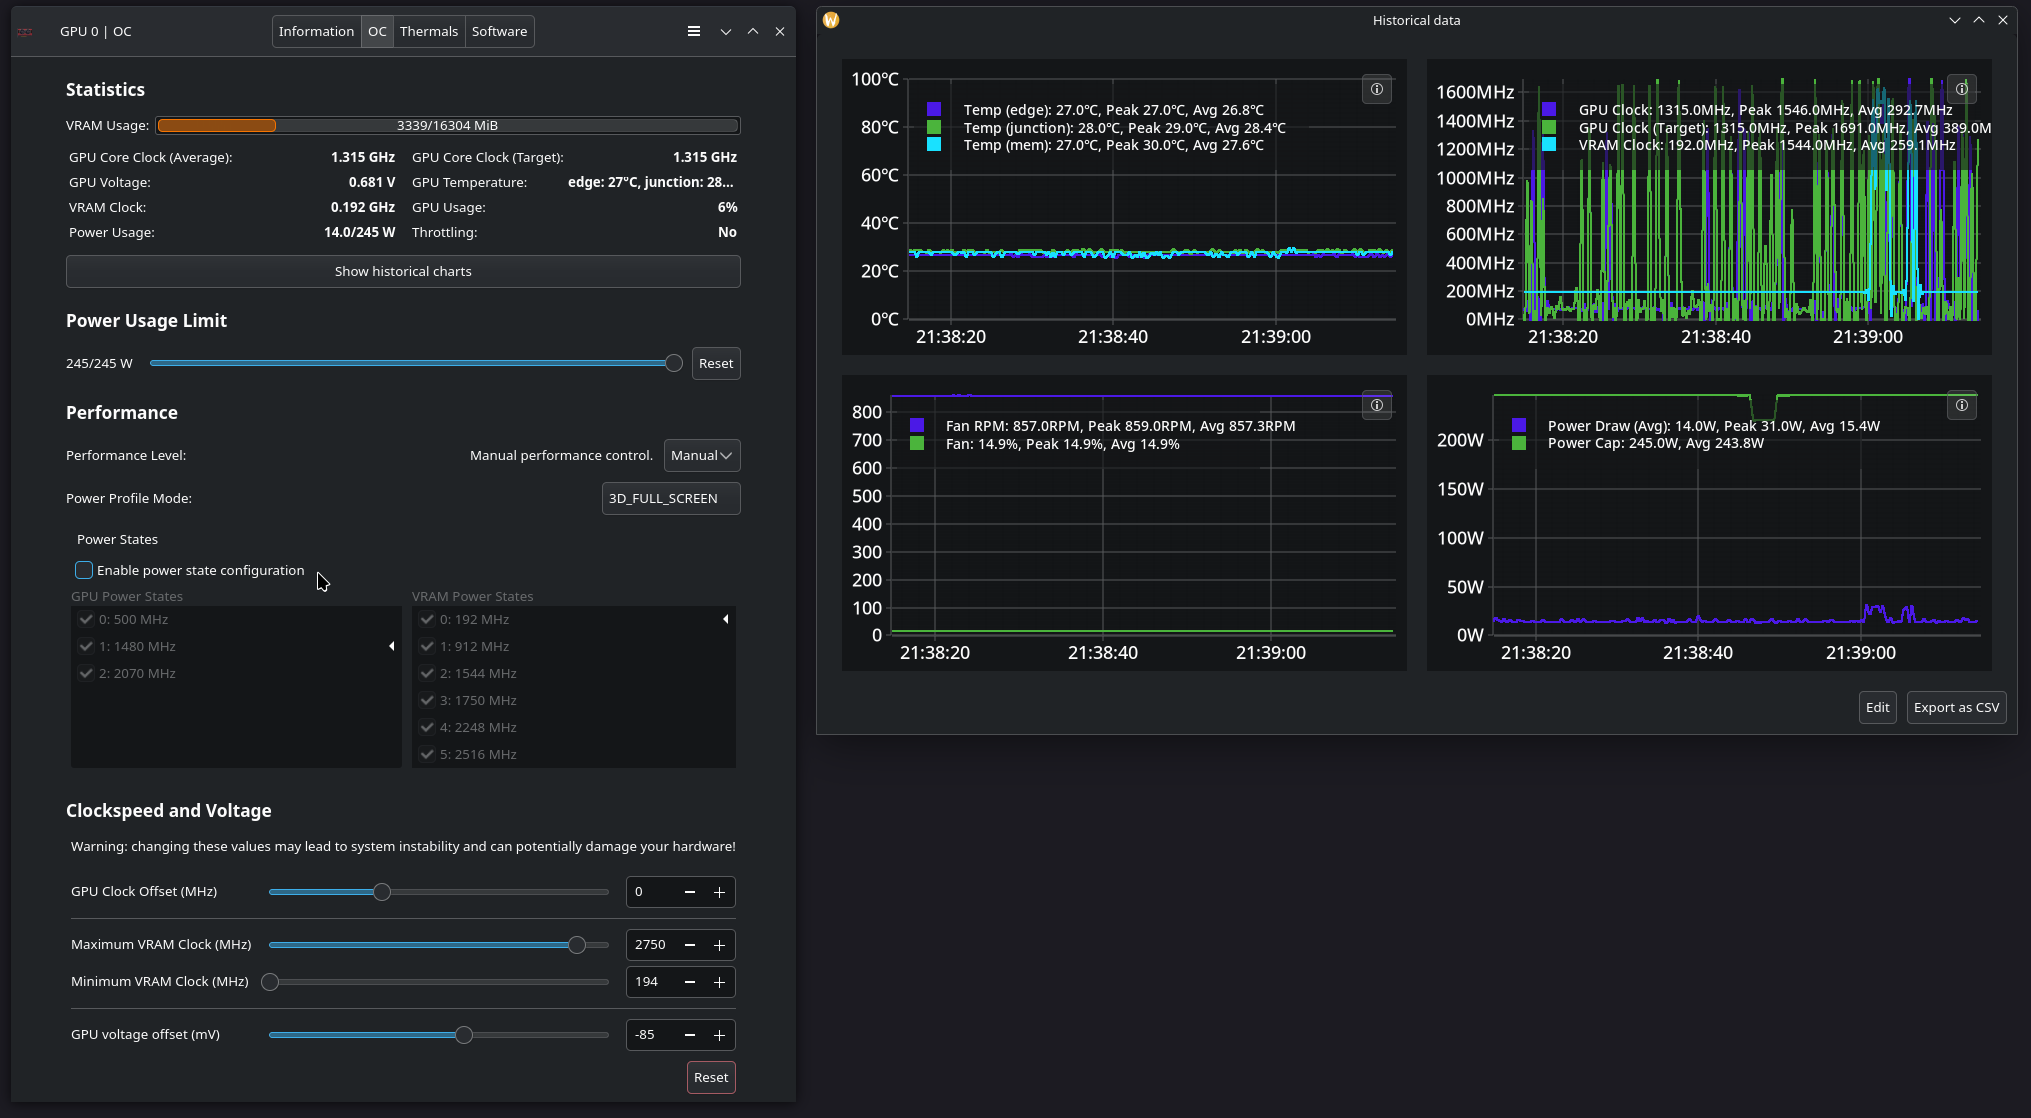Screen dimensions: 2031x1118
Task: Click info icon on fan RPM chart
Action: point(1376,406)
